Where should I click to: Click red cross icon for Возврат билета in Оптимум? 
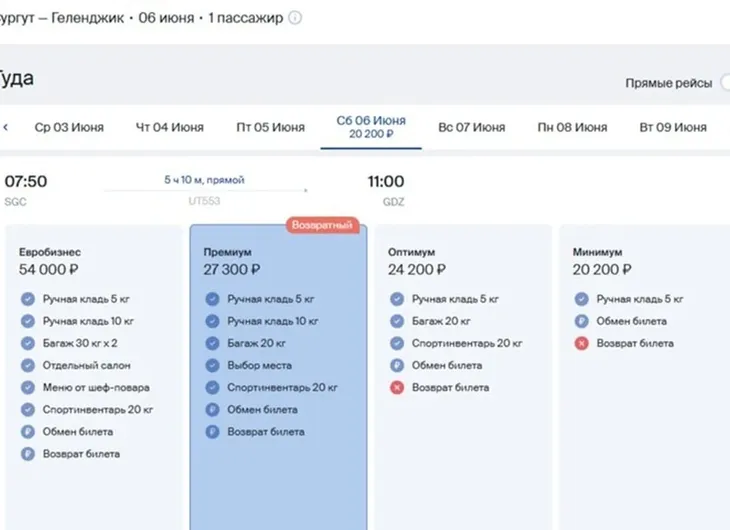(397, 387)
